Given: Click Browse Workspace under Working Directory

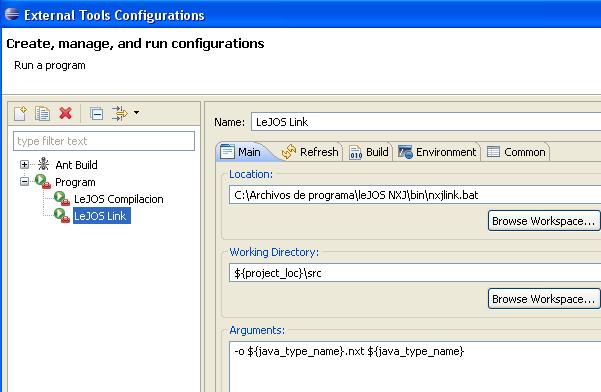Looking at the screenshot, I should click(544, 299).
